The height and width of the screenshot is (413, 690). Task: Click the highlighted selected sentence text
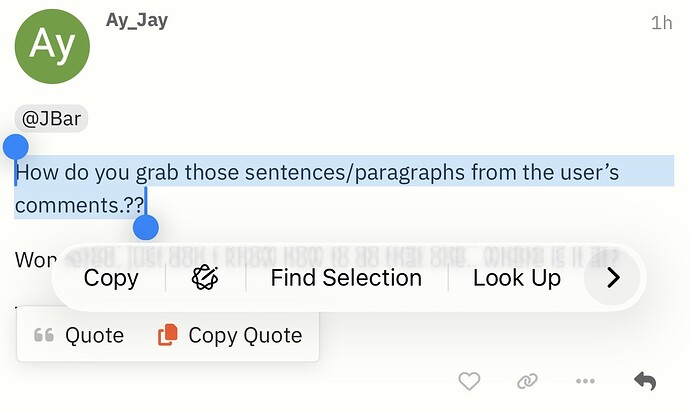[320, 173]
